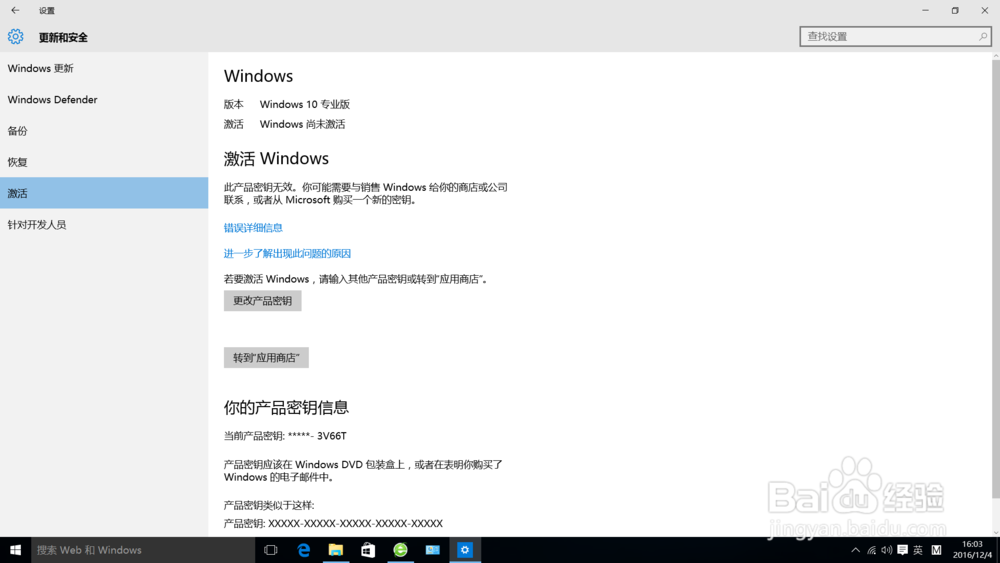The width and height of the screenshot is (1000, 563).
Task: Click the 搜索 Web 和 Windows taskbar search box
Action: (x=143, y=550)
